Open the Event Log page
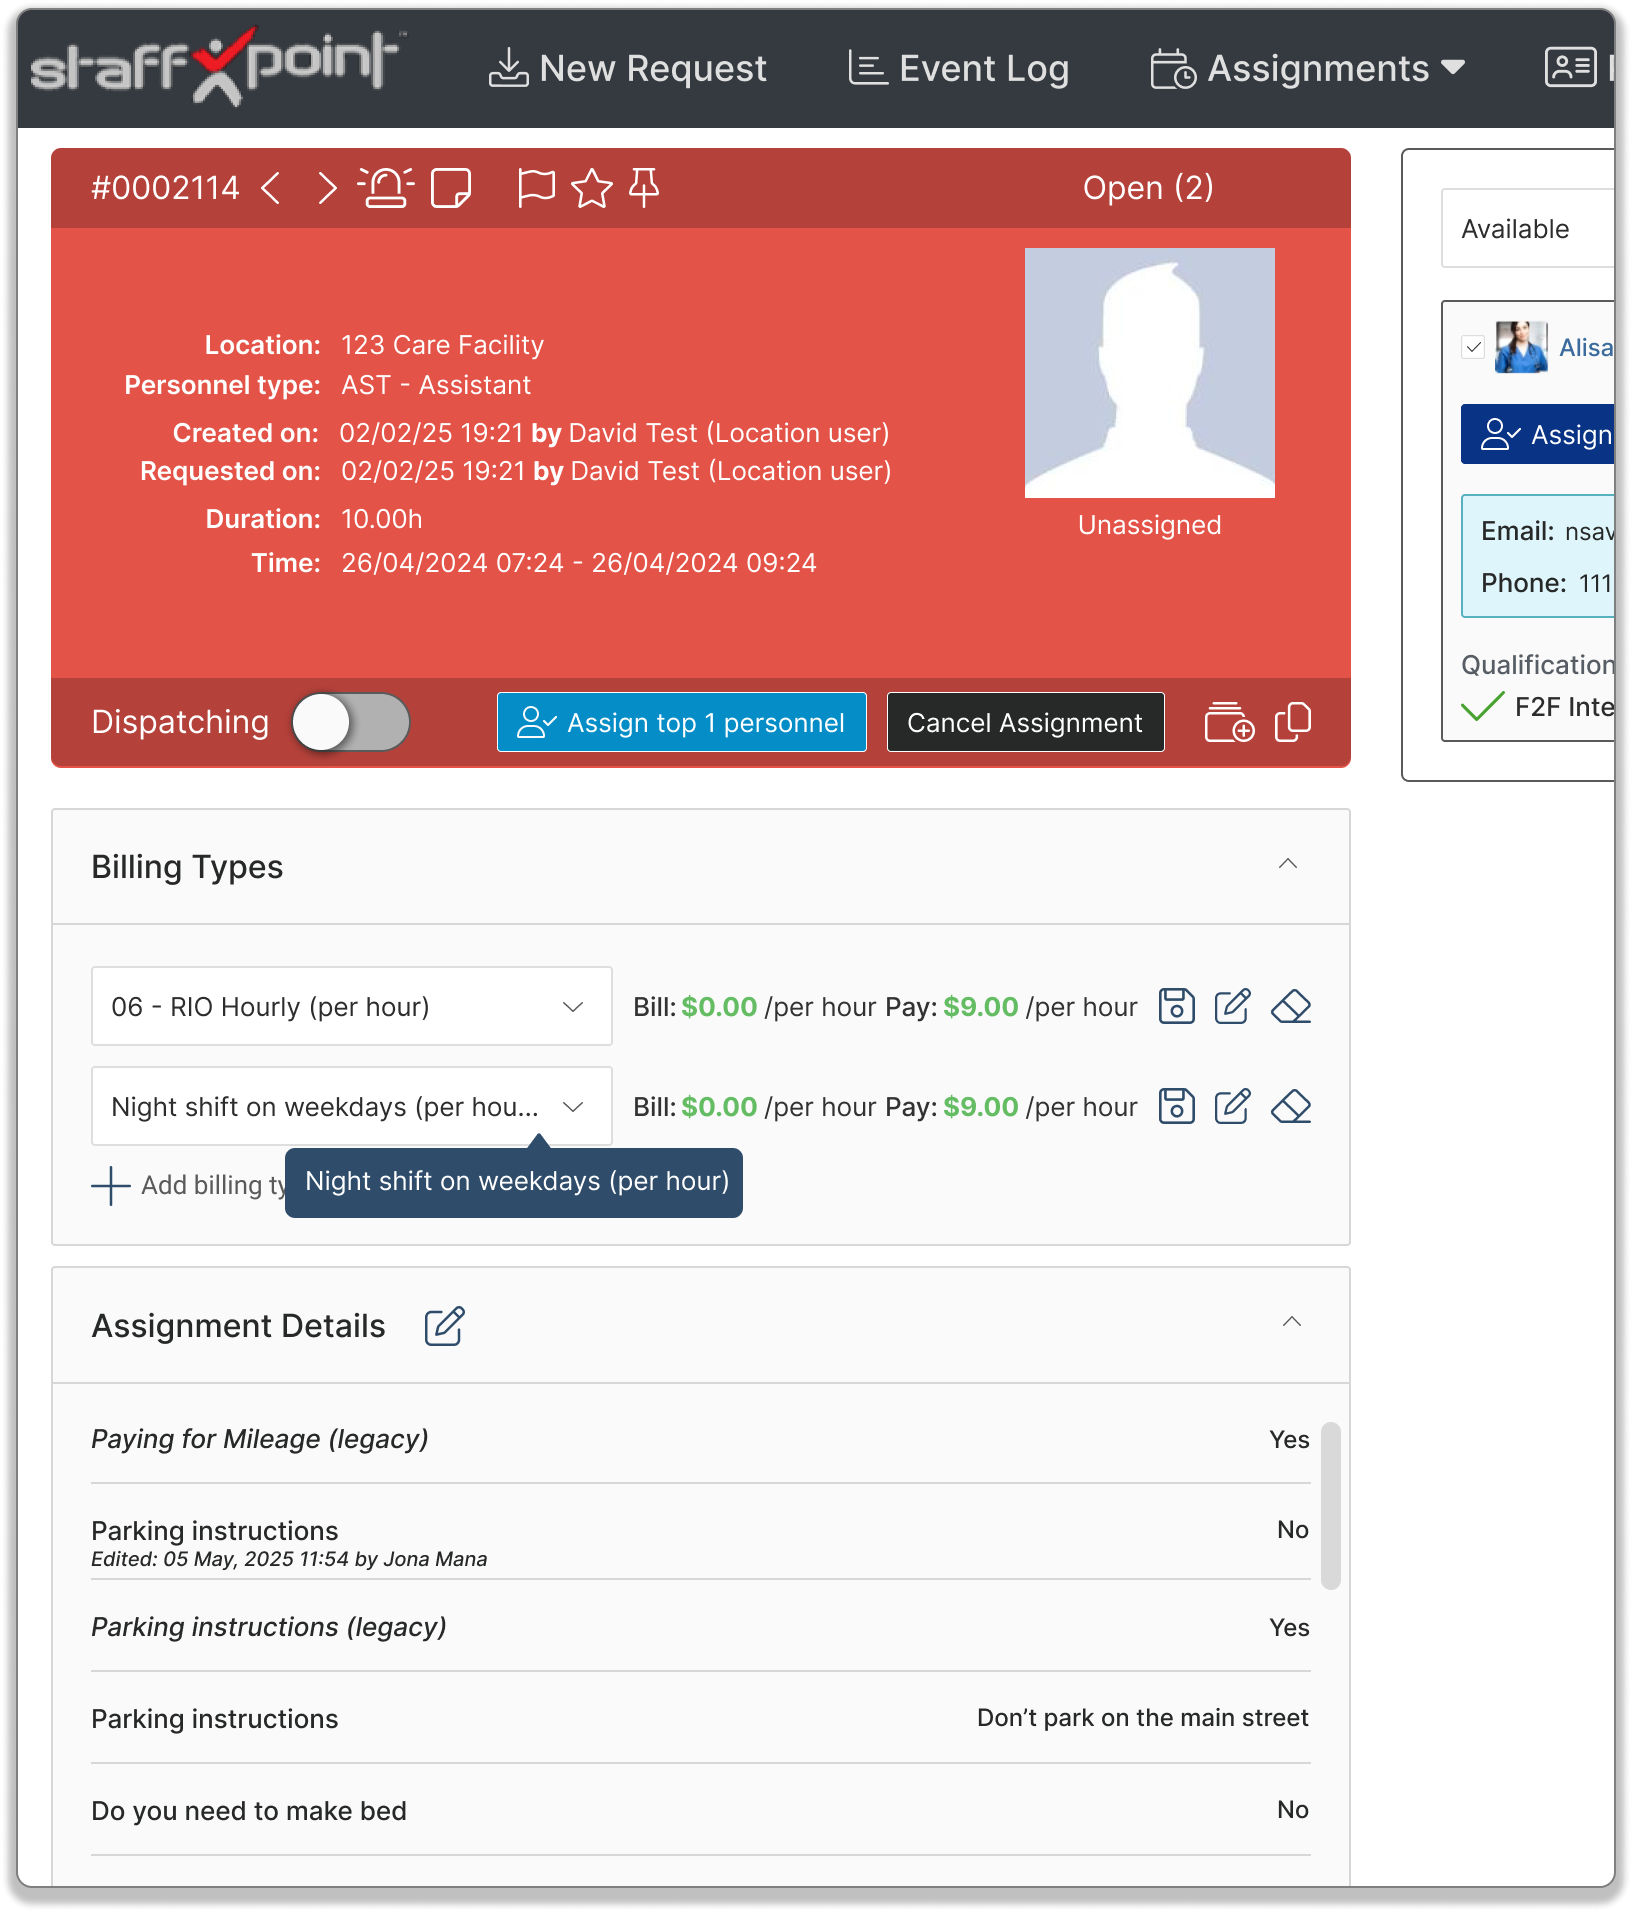The height and width of the screenshot is (1912, 1632). click(958, 69)
